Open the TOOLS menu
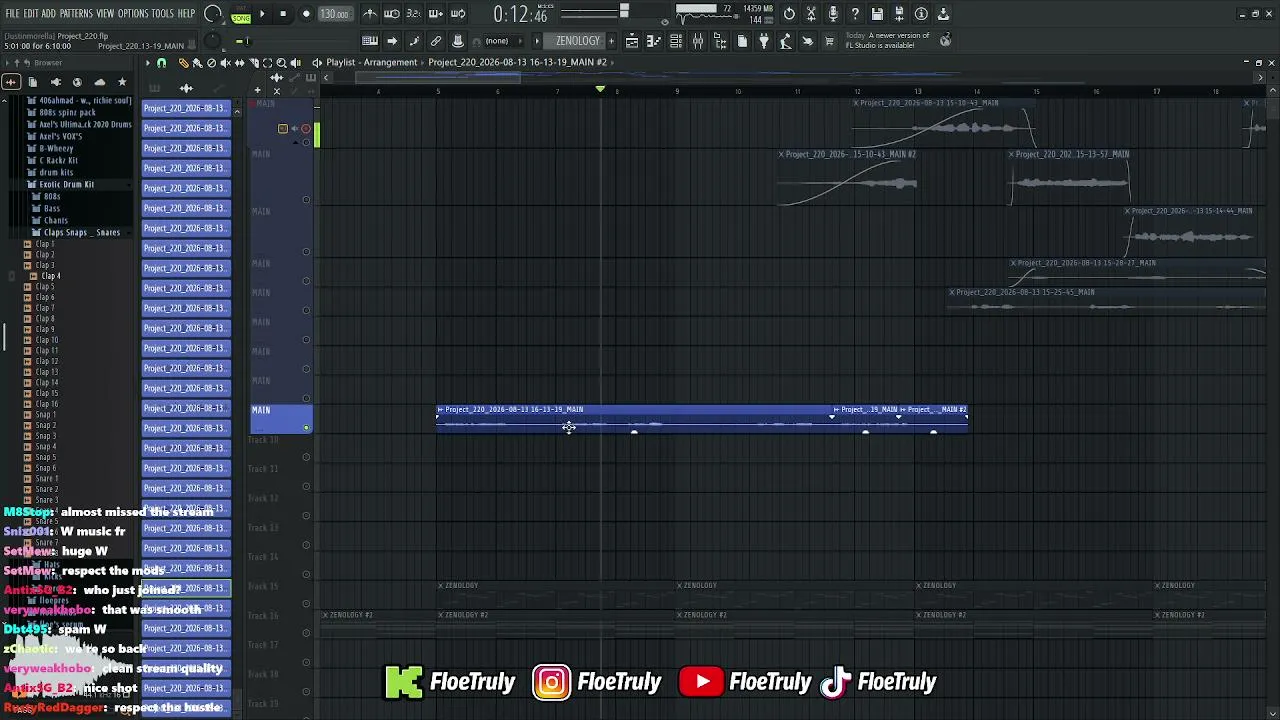The height and width of the screenshot is (720, 1280). 163,14
